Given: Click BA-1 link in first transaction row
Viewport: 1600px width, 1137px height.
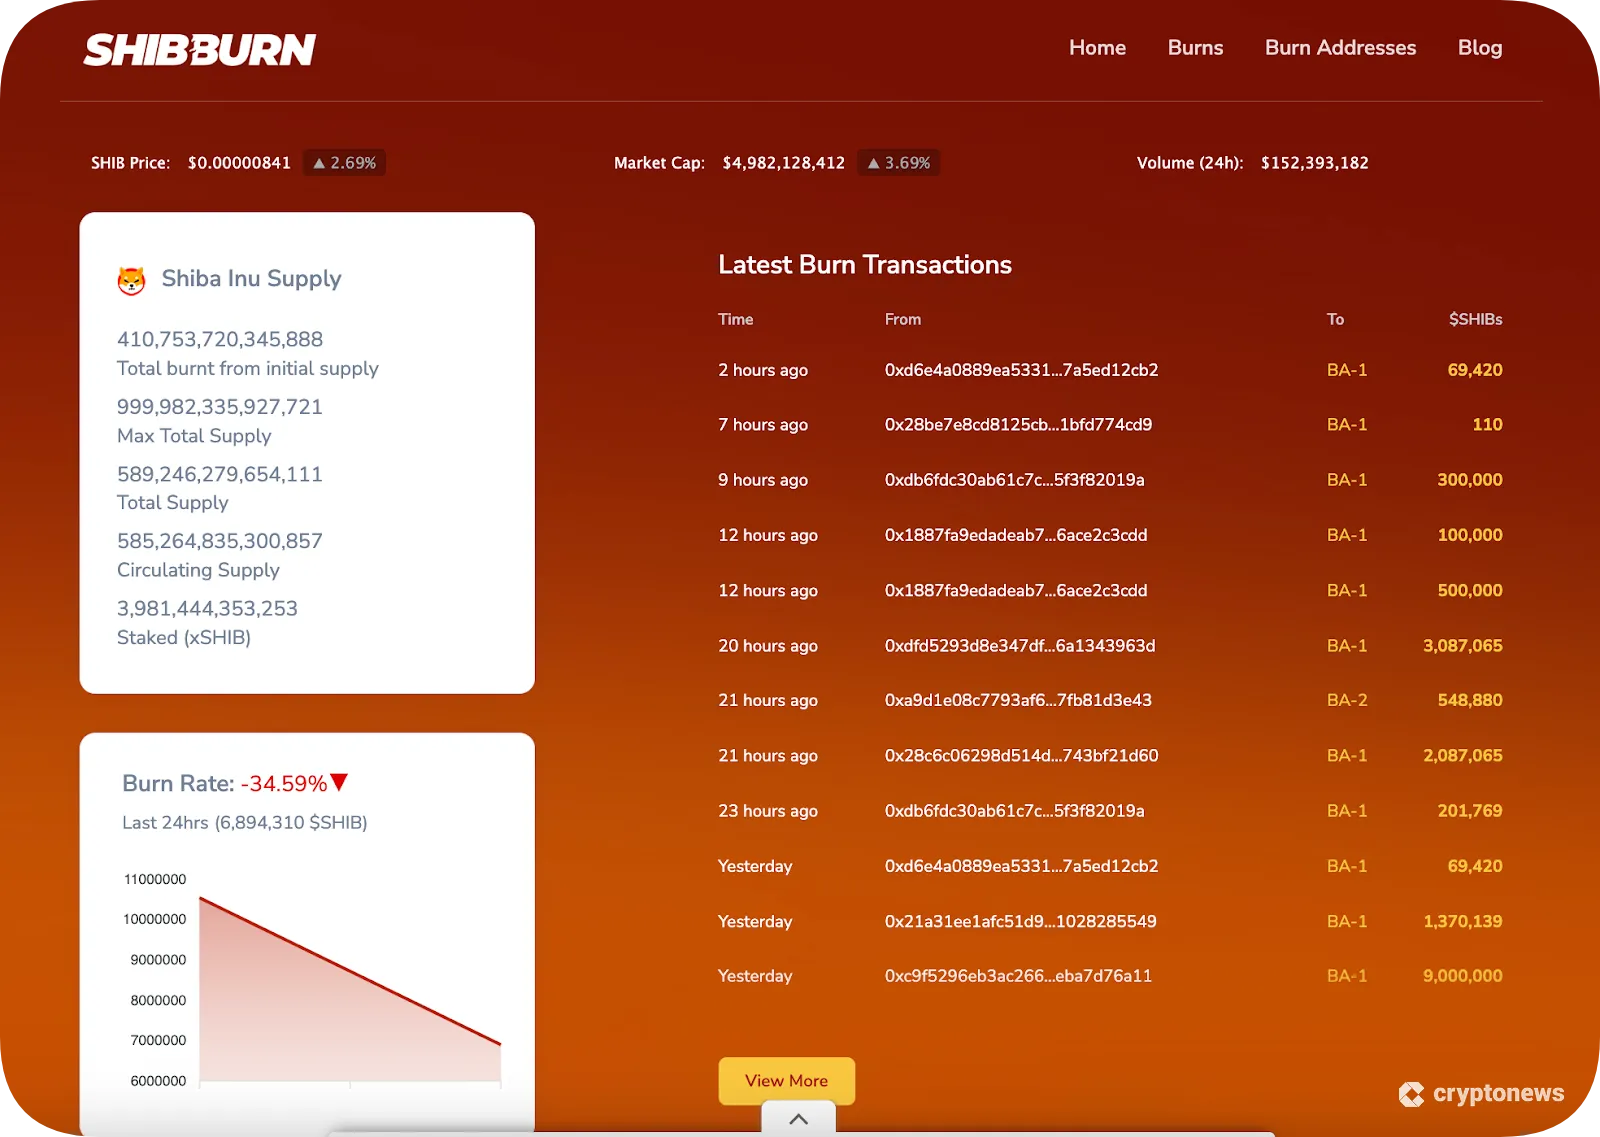Looking at the screenshot, I should point(1347,369).
